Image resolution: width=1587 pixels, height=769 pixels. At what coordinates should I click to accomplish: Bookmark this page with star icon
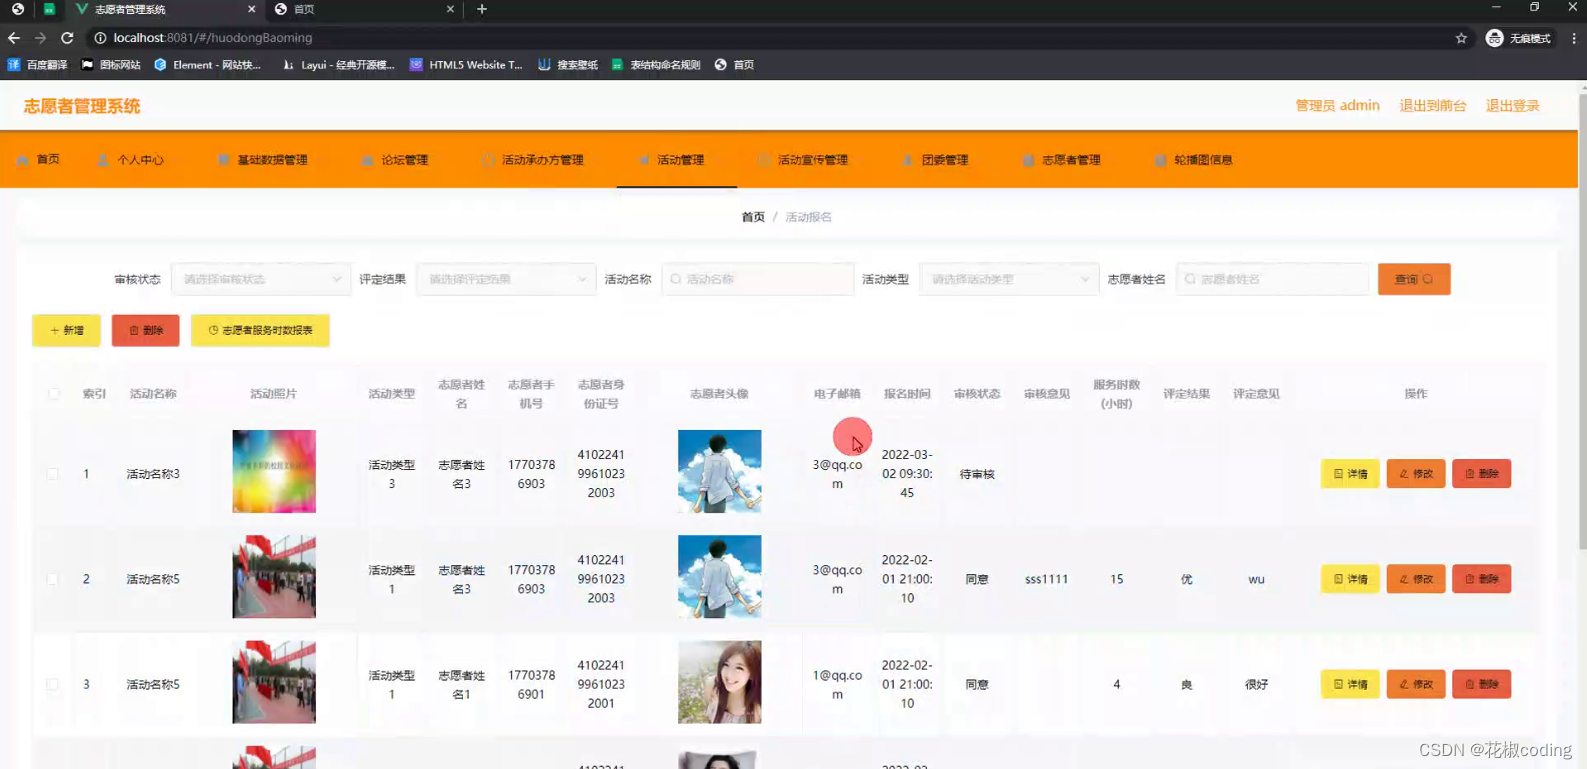(x=1461, y=38)
